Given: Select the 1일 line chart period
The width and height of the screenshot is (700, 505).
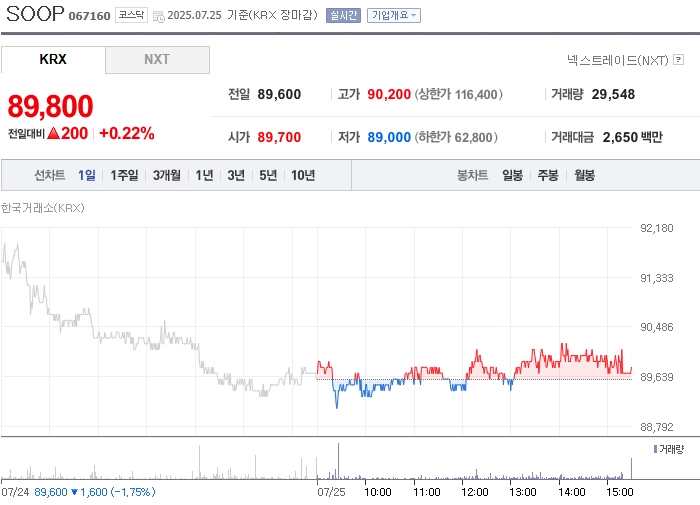Looking at the screenshot, I should (x=87, y=175).
